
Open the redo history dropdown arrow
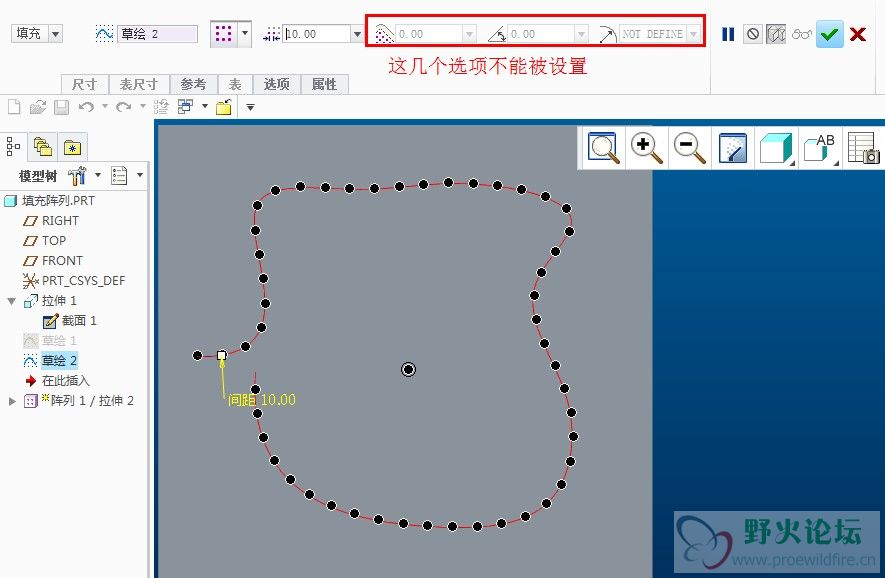point(142,106)
